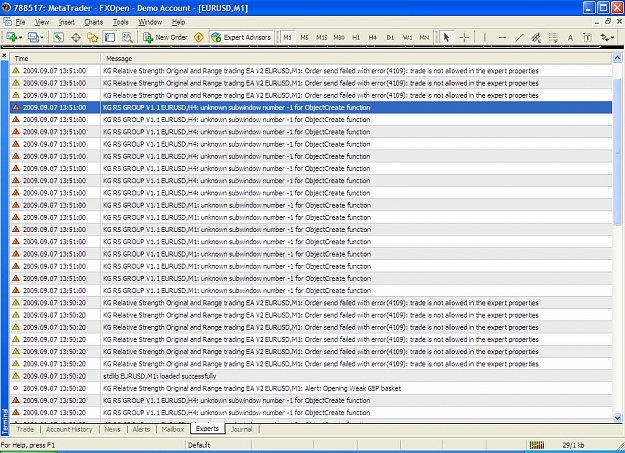Screen dimensions: 625x453
Task: Toggle the Navigator favorites folder icon
Action: (x=92, y=37)
